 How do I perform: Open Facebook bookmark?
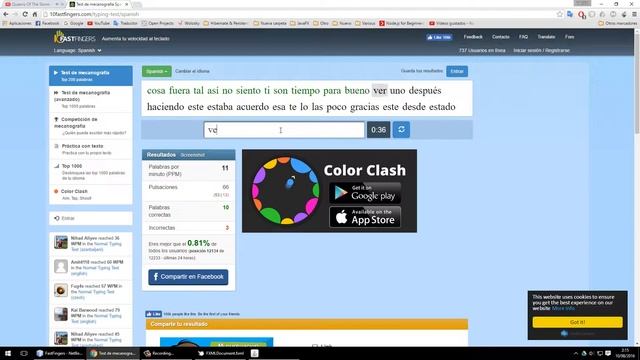(47, 23)
